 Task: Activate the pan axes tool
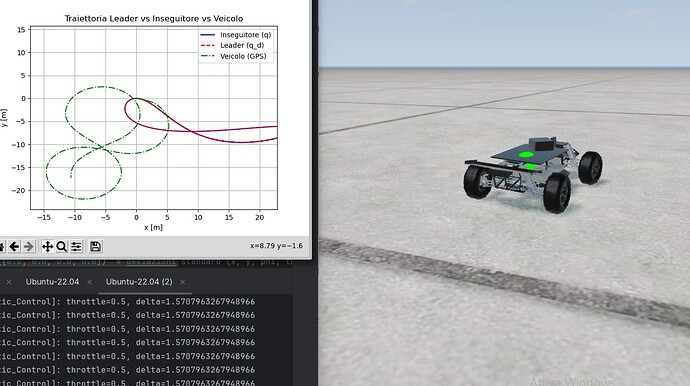point(47,246)
